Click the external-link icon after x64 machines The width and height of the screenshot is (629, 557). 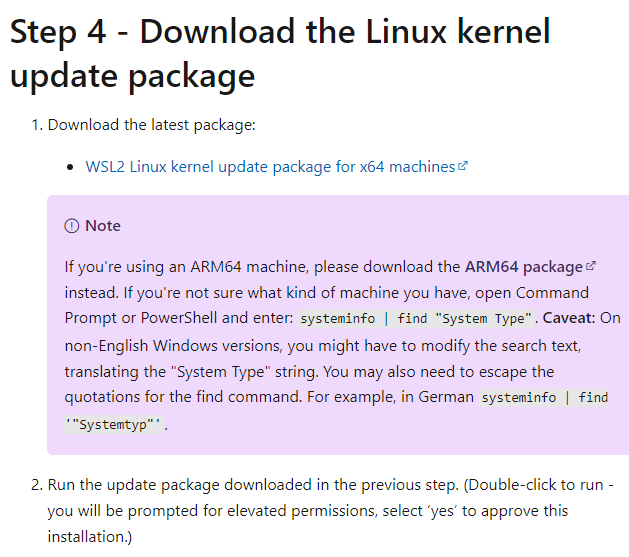point(463,166)
